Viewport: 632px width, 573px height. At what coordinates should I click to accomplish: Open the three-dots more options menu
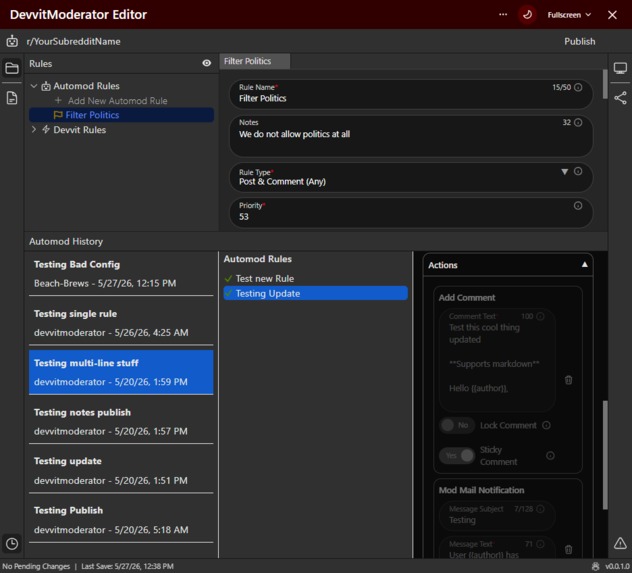(503, 15)
